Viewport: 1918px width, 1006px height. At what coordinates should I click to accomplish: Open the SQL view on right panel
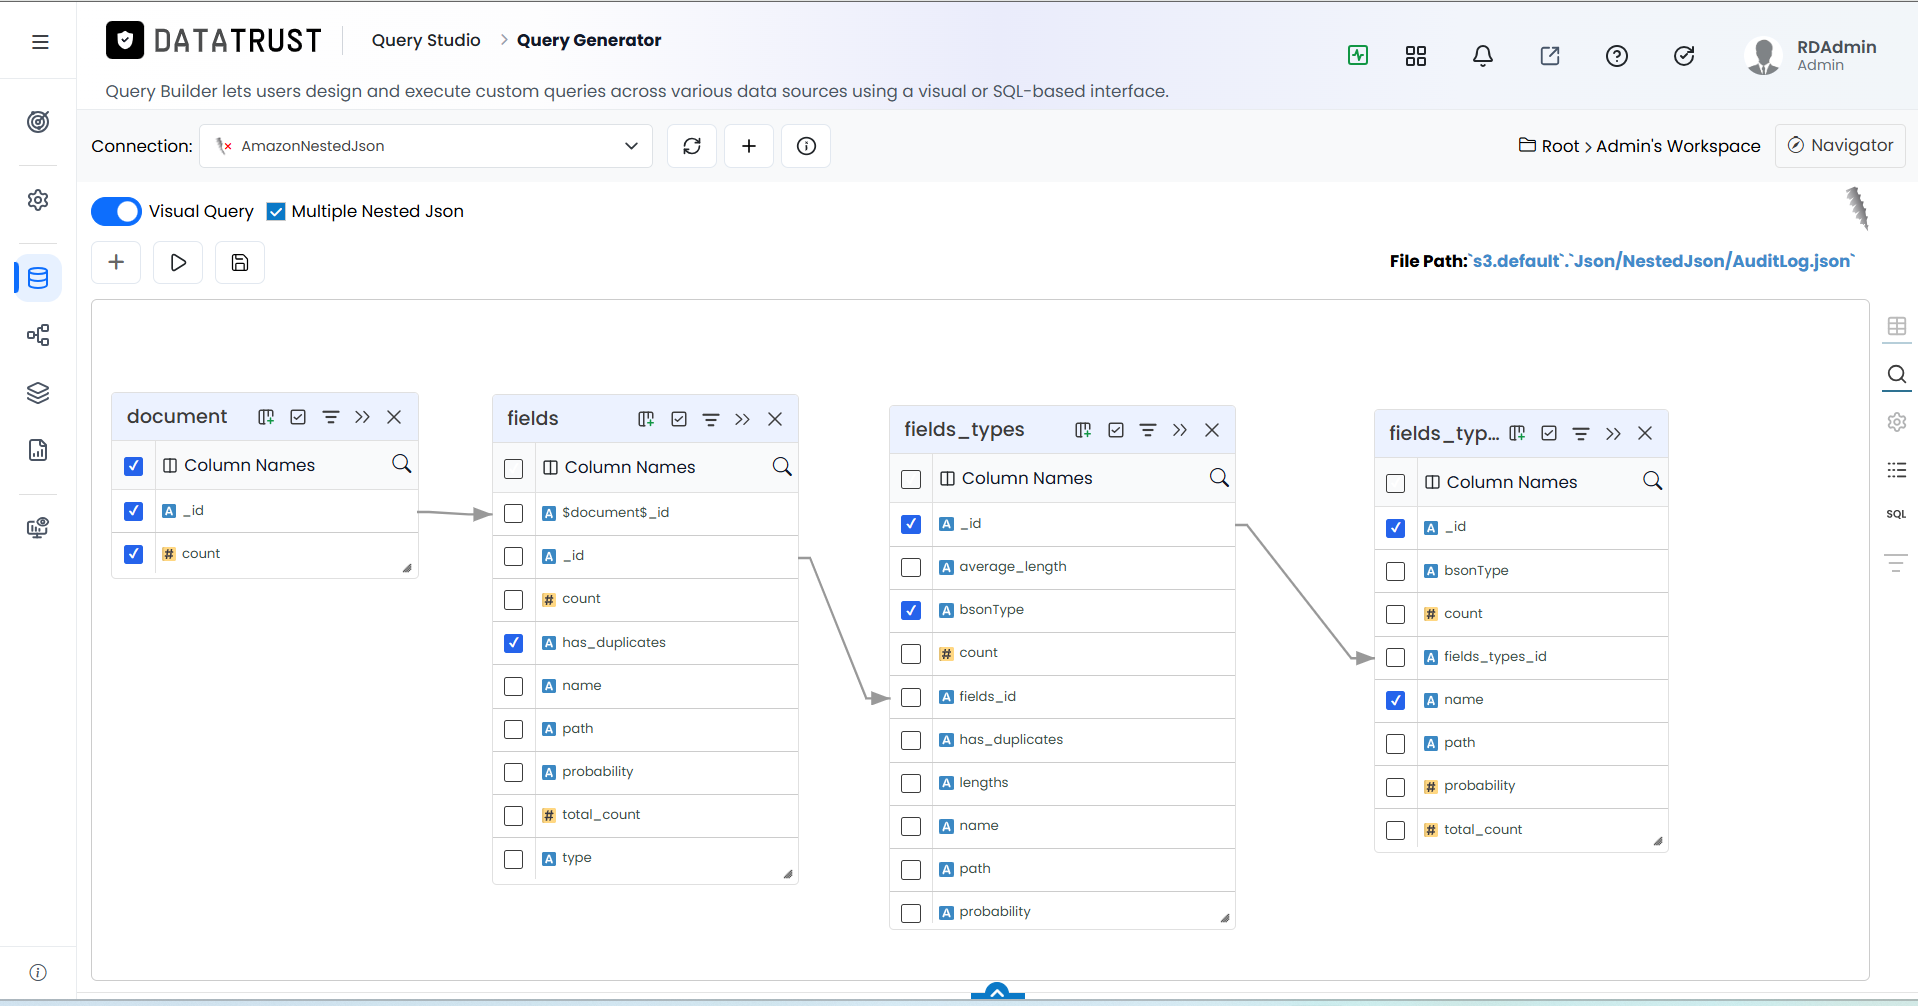(1896, 514)
